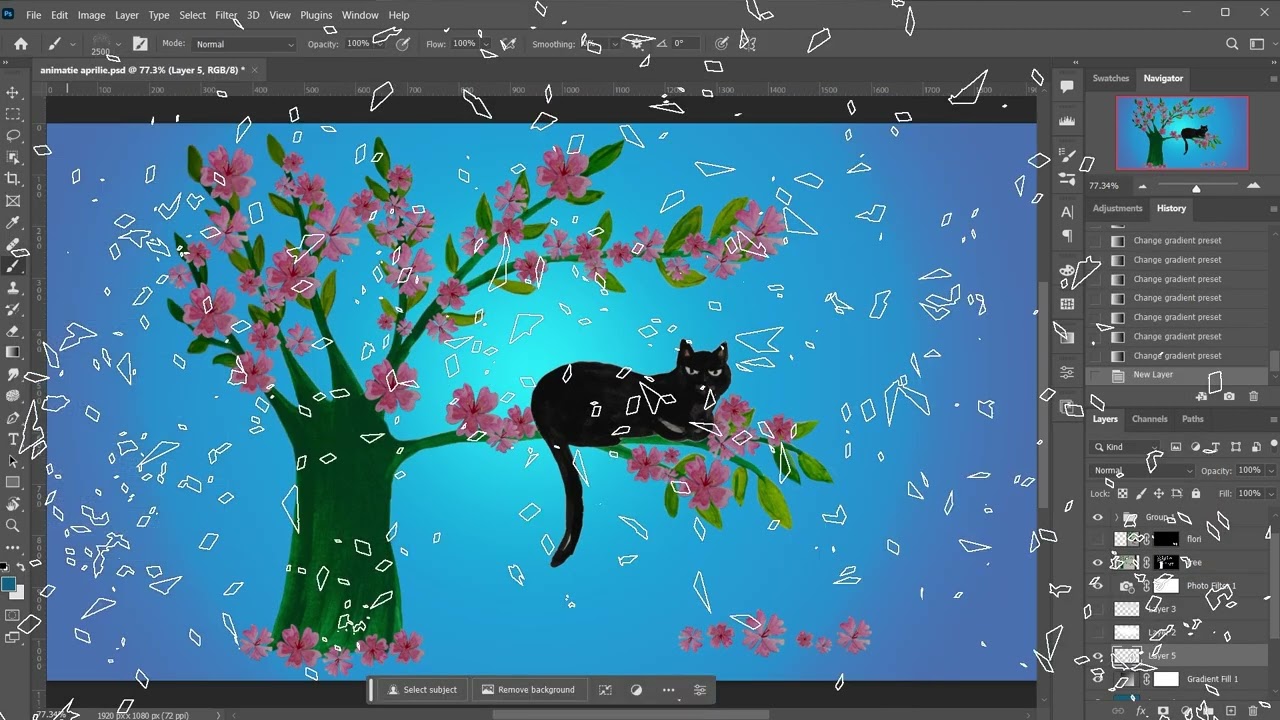Select the Crop tool
Image resolution: width=1280 pixels, height=720 pixels.
(13, 179)
